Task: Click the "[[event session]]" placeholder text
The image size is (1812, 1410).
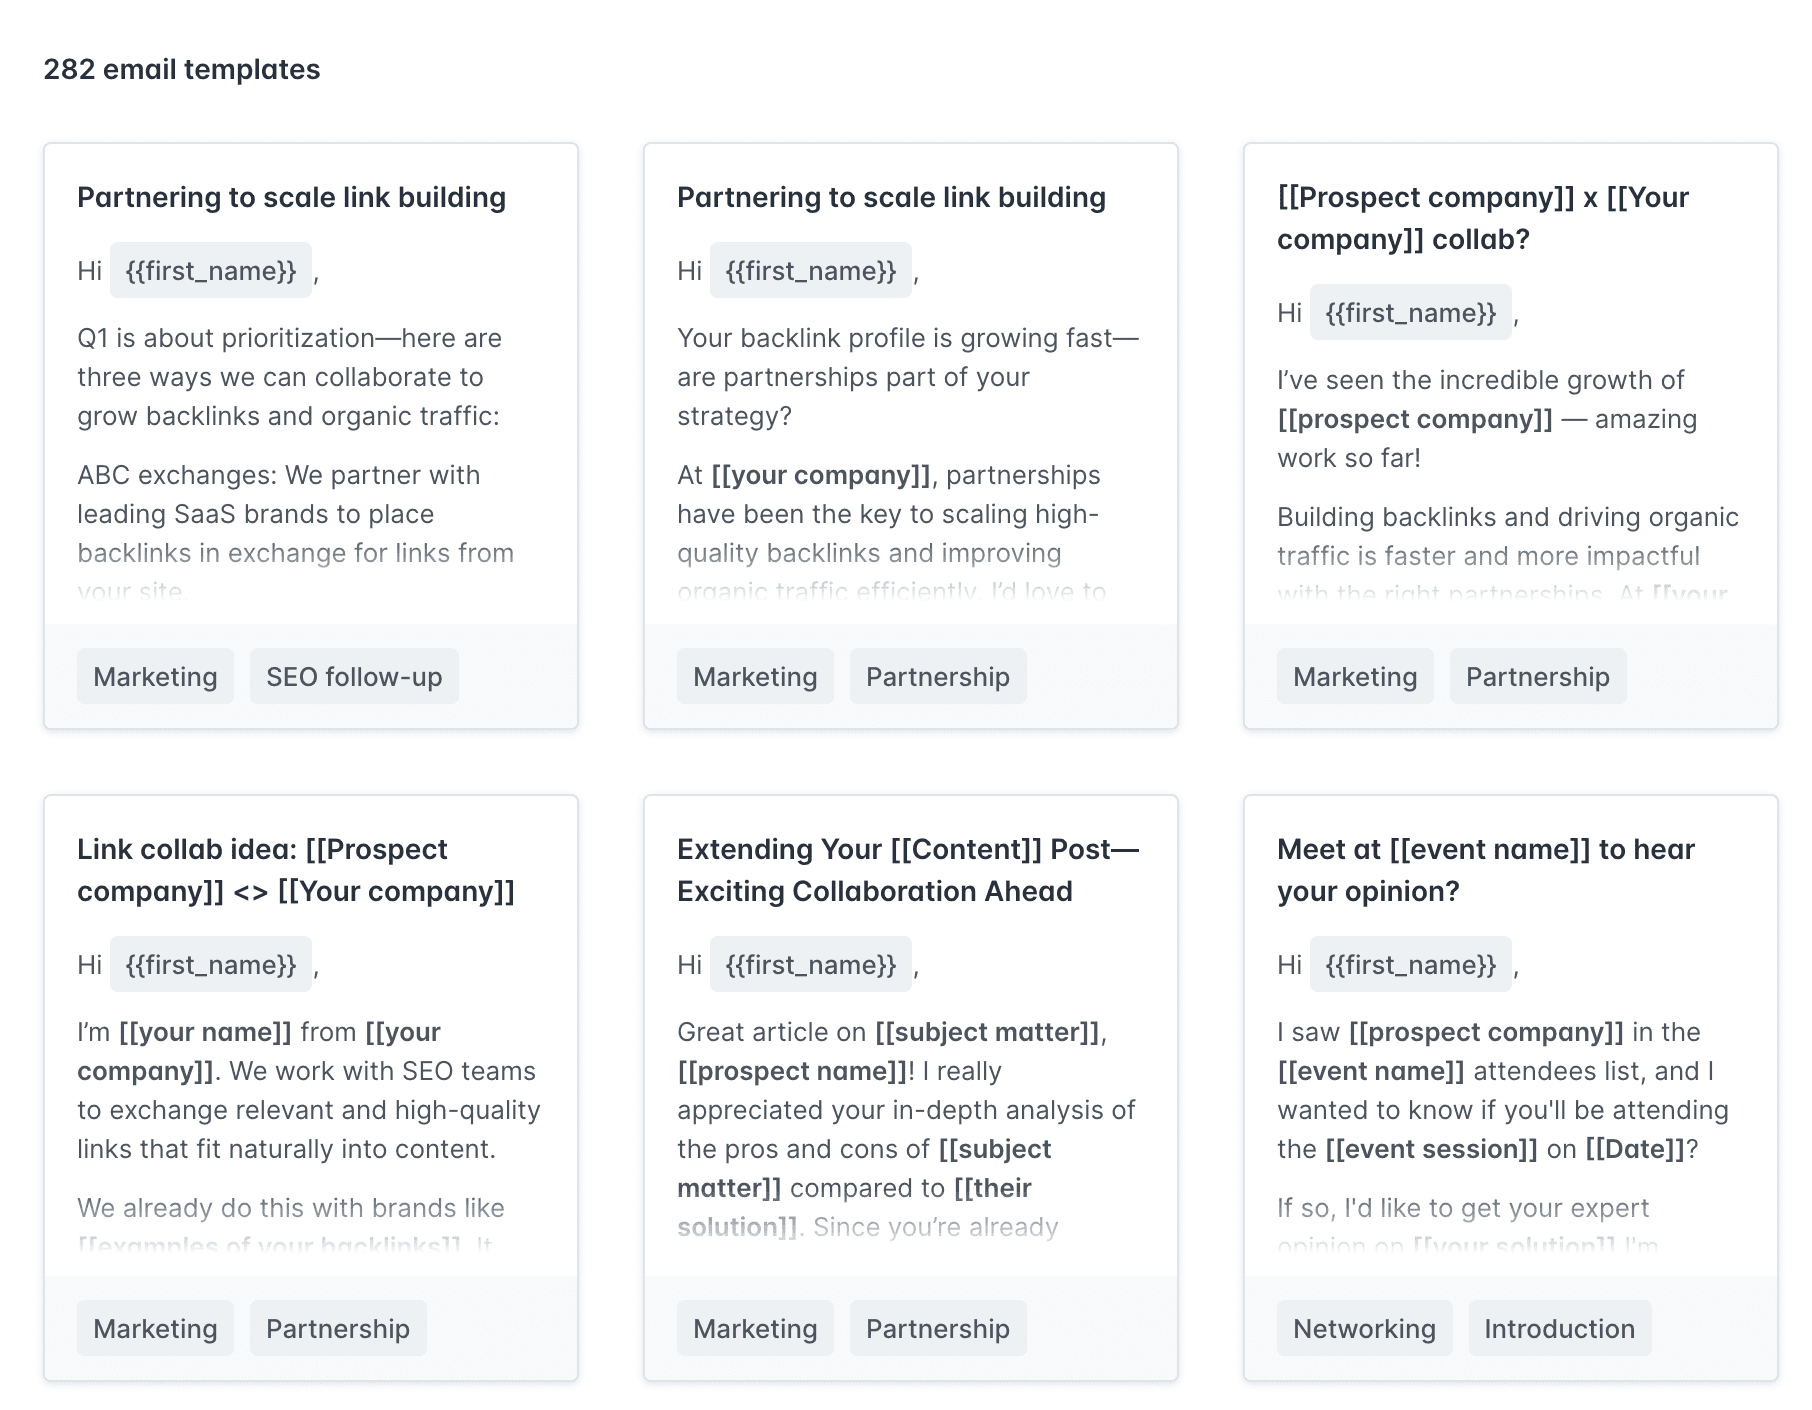Action: [1431, 1149]
